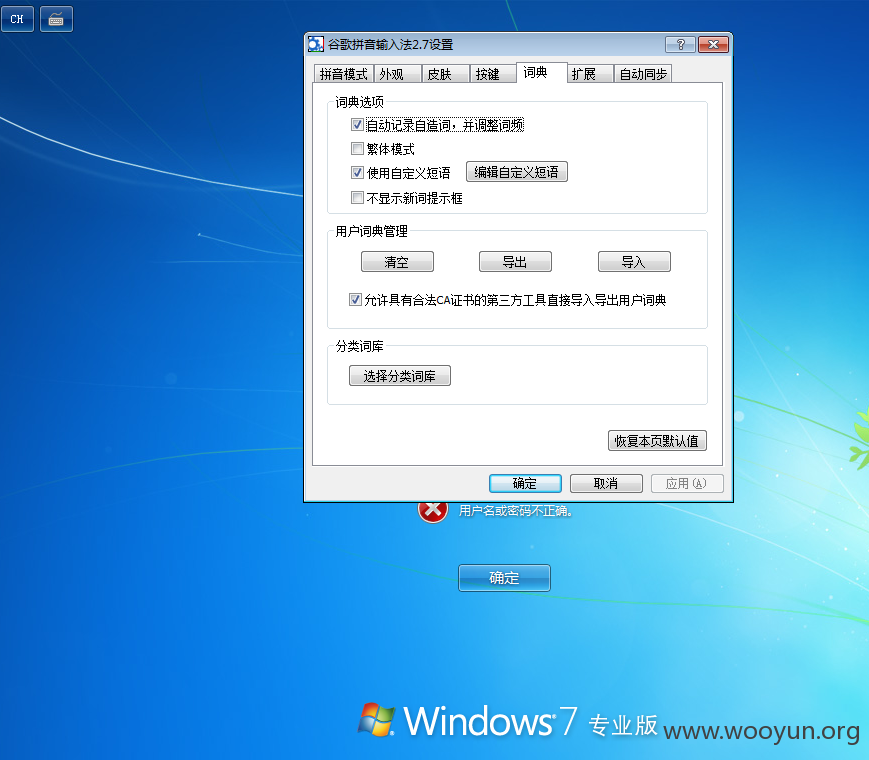
Task: Switch to the 自动同步 tab
Action: point(643,74)
